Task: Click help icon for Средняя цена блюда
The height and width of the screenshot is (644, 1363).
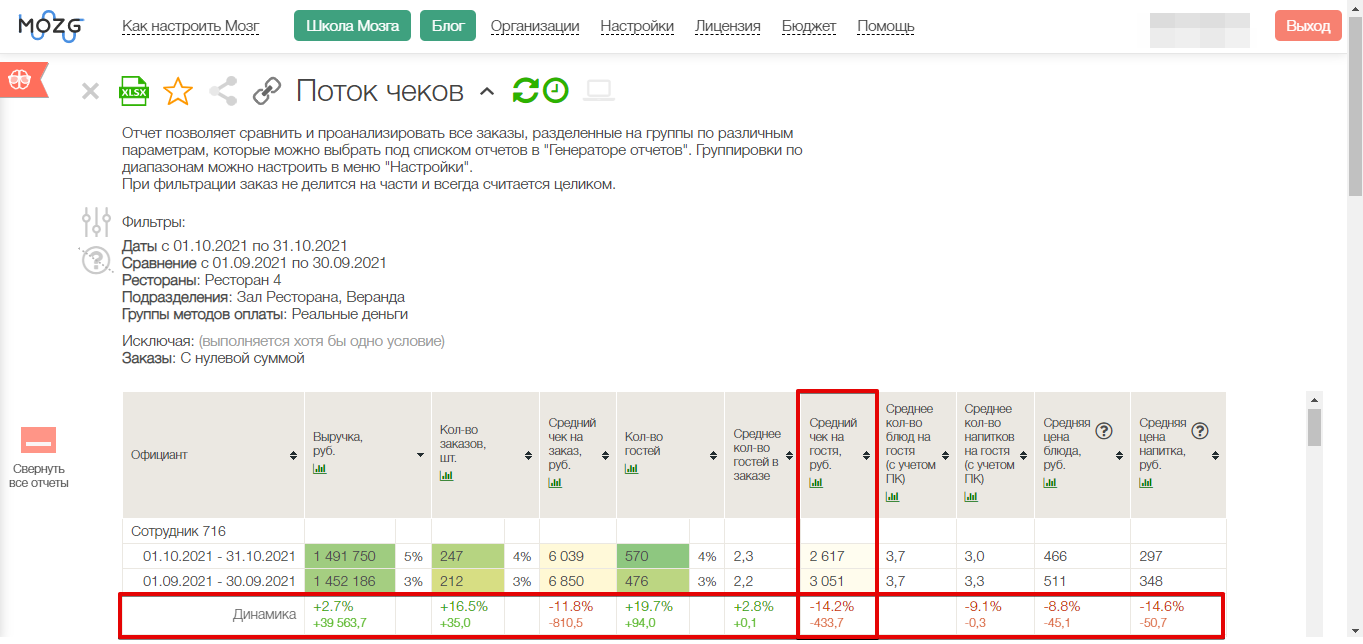Action: coord(1104,431)
